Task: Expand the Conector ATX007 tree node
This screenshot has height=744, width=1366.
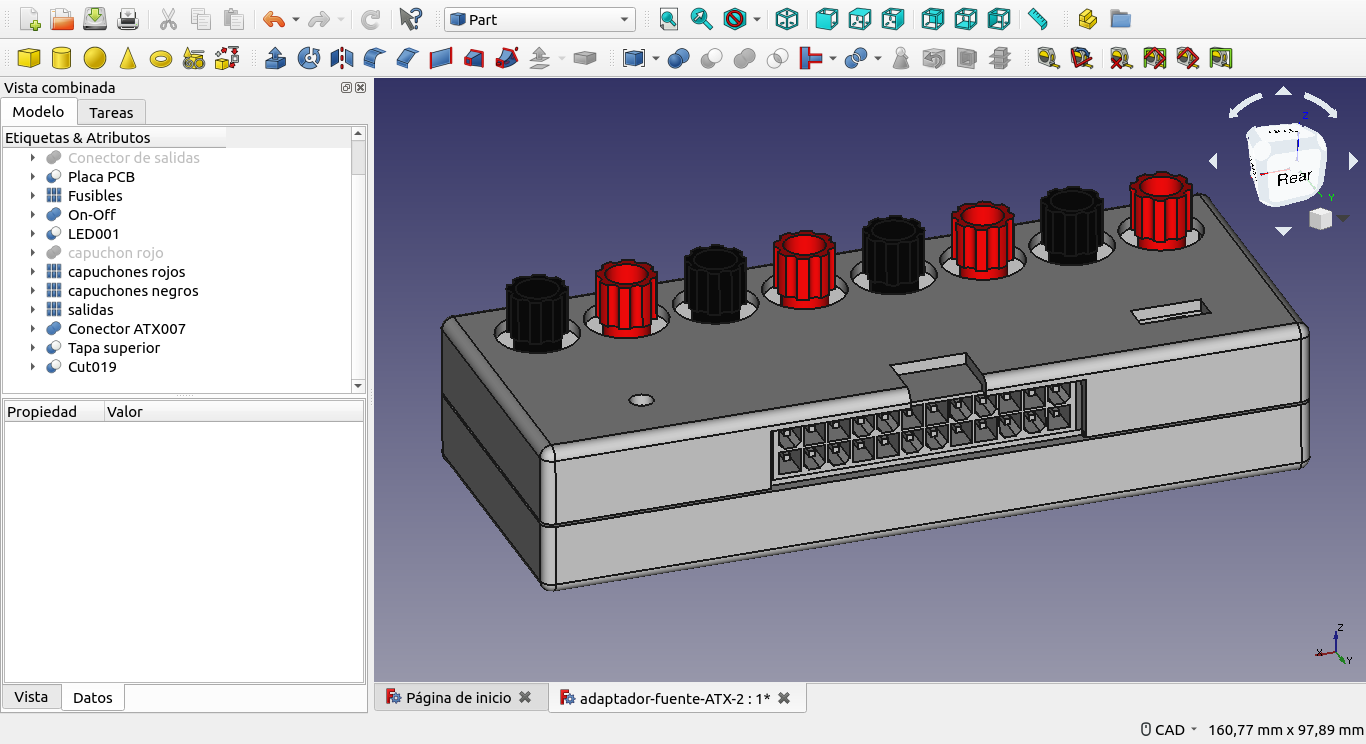Action: pyautogui.click(x=33, y=329)
